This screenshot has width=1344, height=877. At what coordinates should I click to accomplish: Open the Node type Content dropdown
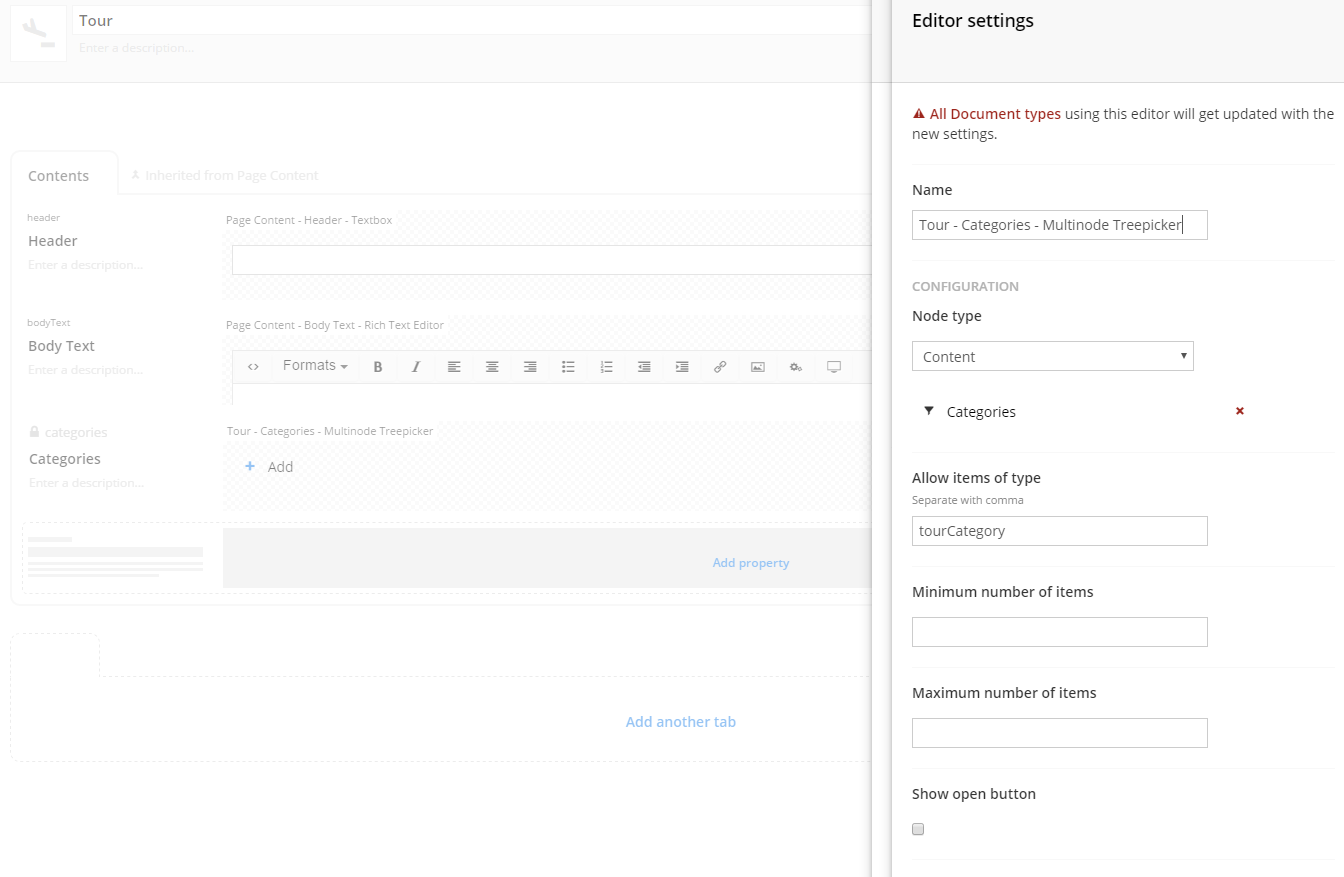tap(1053, 356)
